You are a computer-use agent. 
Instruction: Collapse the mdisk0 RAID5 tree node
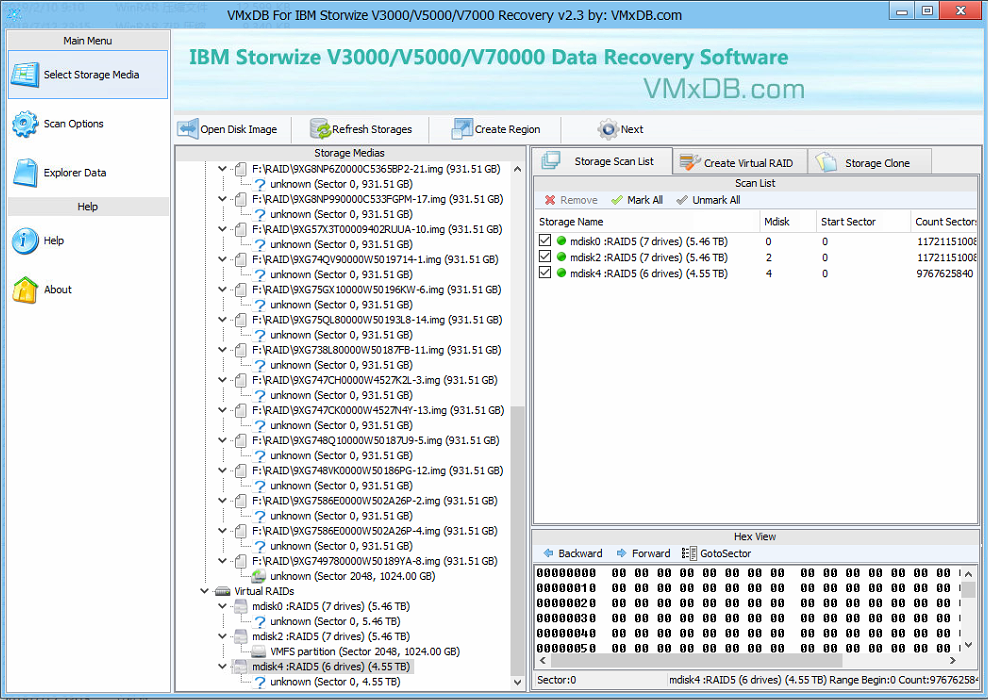pyautogui.click(x=222, y=606)
